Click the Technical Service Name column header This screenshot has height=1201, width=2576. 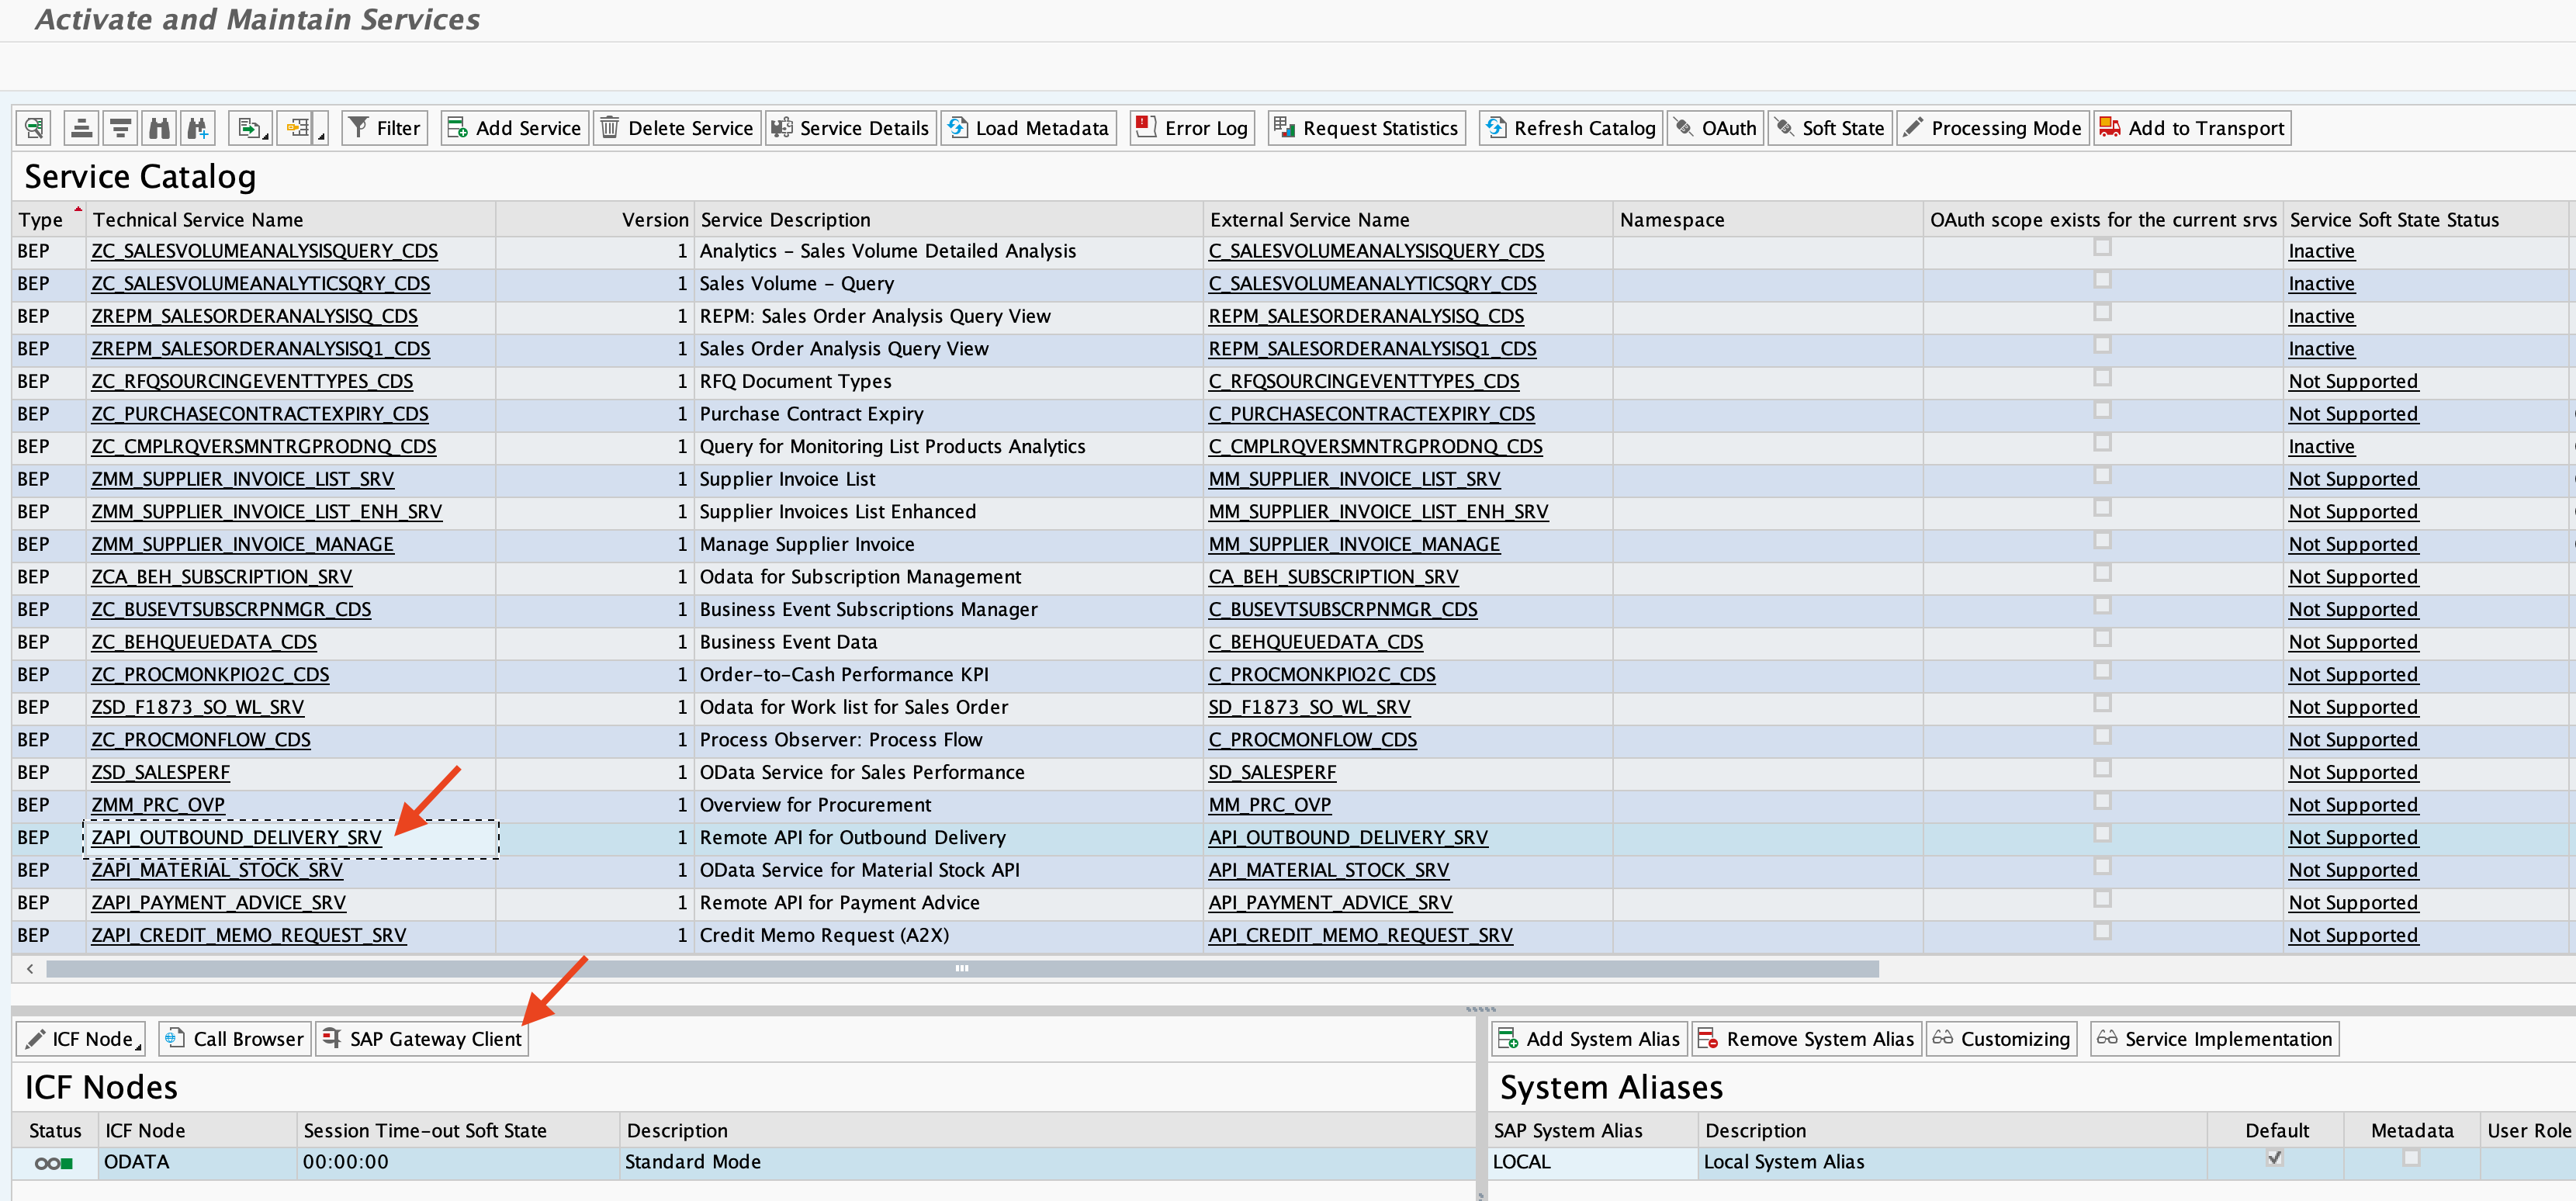tap(198, 220)
